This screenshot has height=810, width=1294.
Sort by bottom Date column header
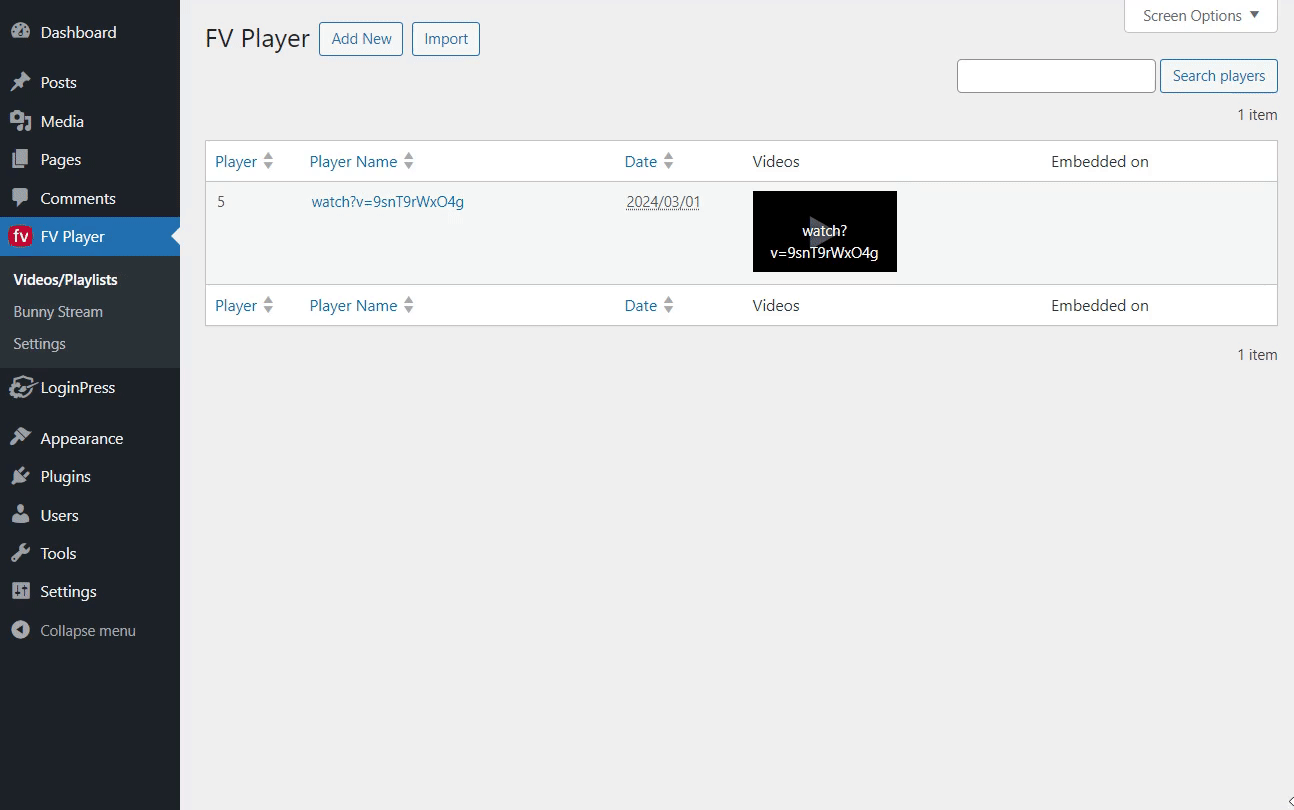[x=641, y=305]
